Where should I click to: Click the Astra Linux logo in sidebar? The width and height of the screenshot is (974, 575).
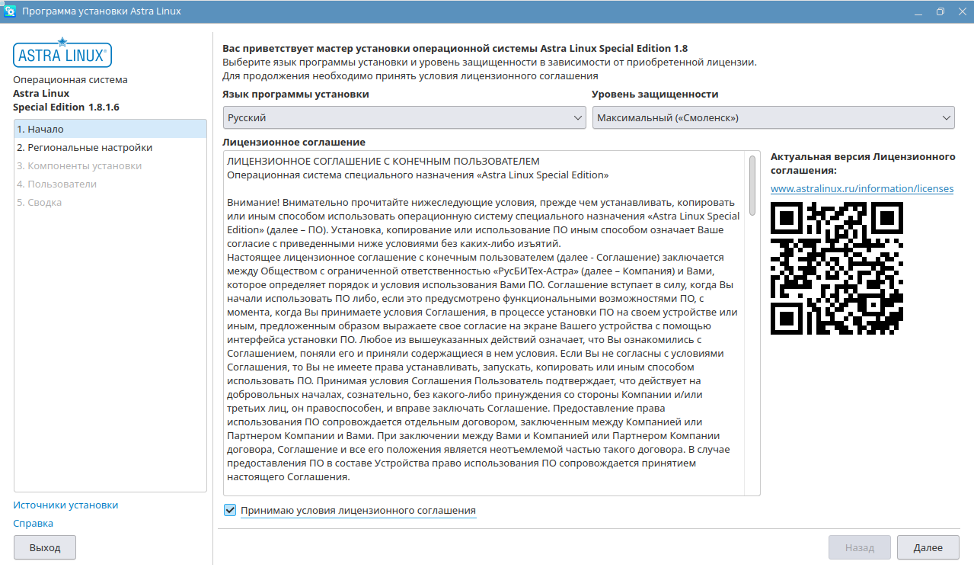62,54
